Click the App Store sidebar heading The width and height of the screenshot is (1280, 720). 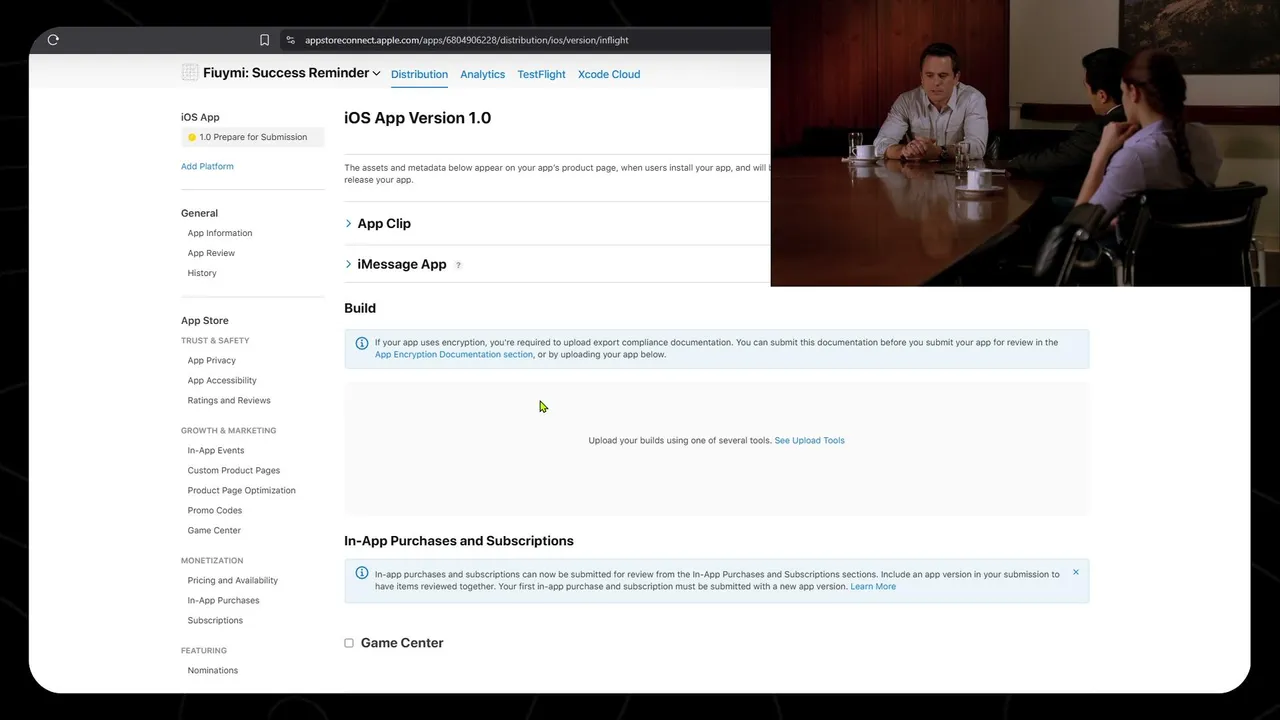(205, 321)
